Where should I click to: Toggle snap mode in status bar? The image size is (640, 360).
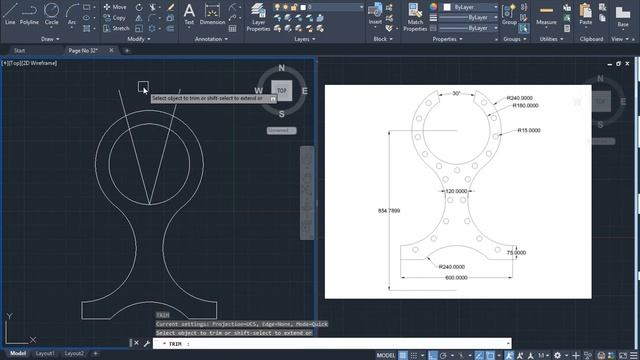414,356
